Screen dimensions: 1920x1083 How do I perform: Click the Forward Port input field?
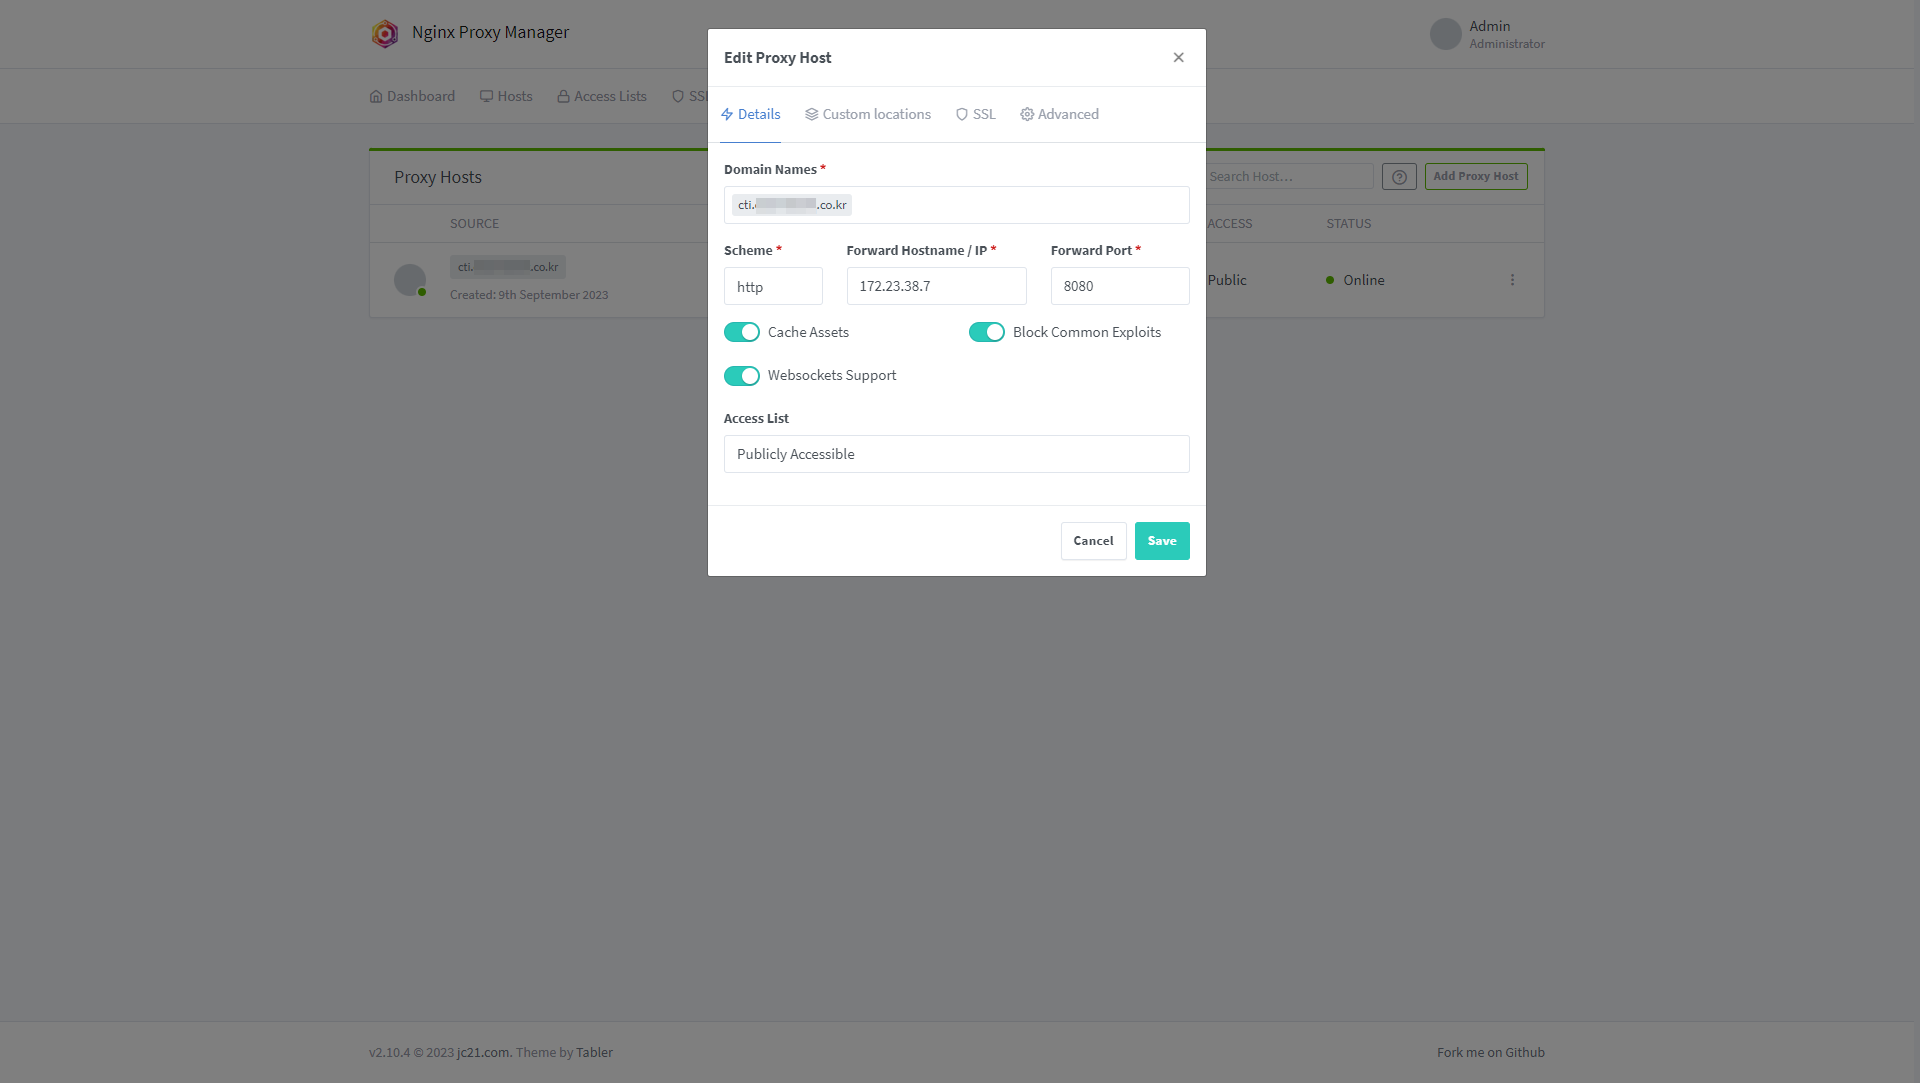pos(1119,286)
